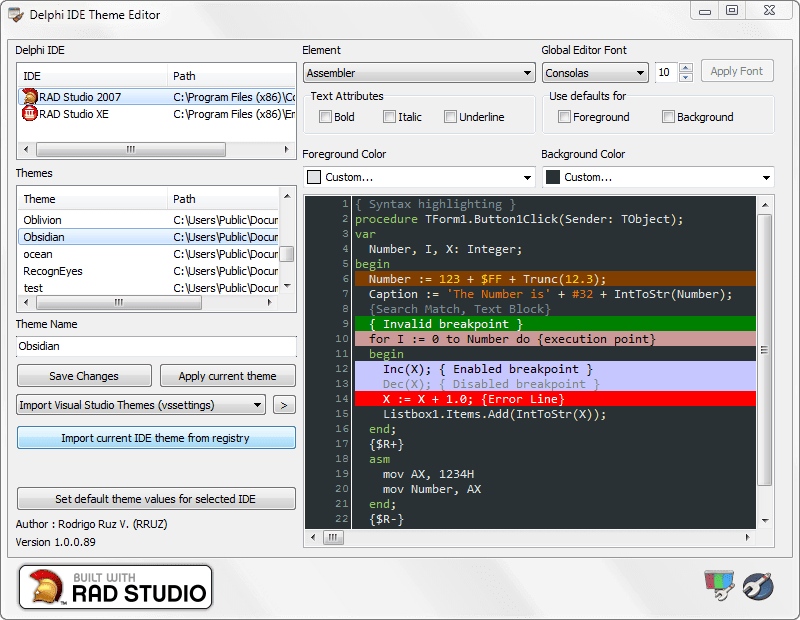Click the Theme Name text field

(156, 346)
